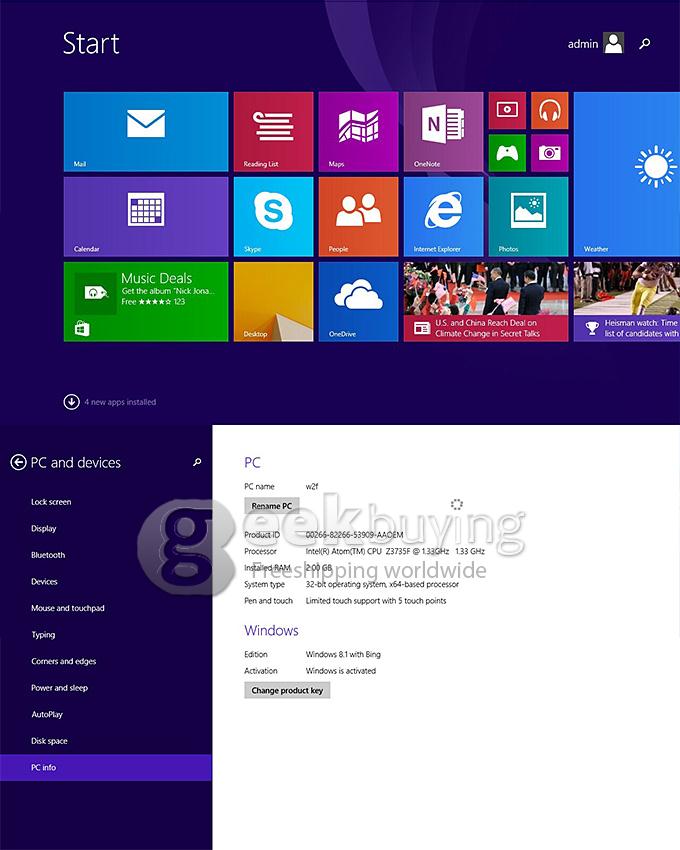Viewport: 680px width, 850px height.
Task: Click the 'Windows 8.1 with Bing' edition text
Action: point(343,654)
